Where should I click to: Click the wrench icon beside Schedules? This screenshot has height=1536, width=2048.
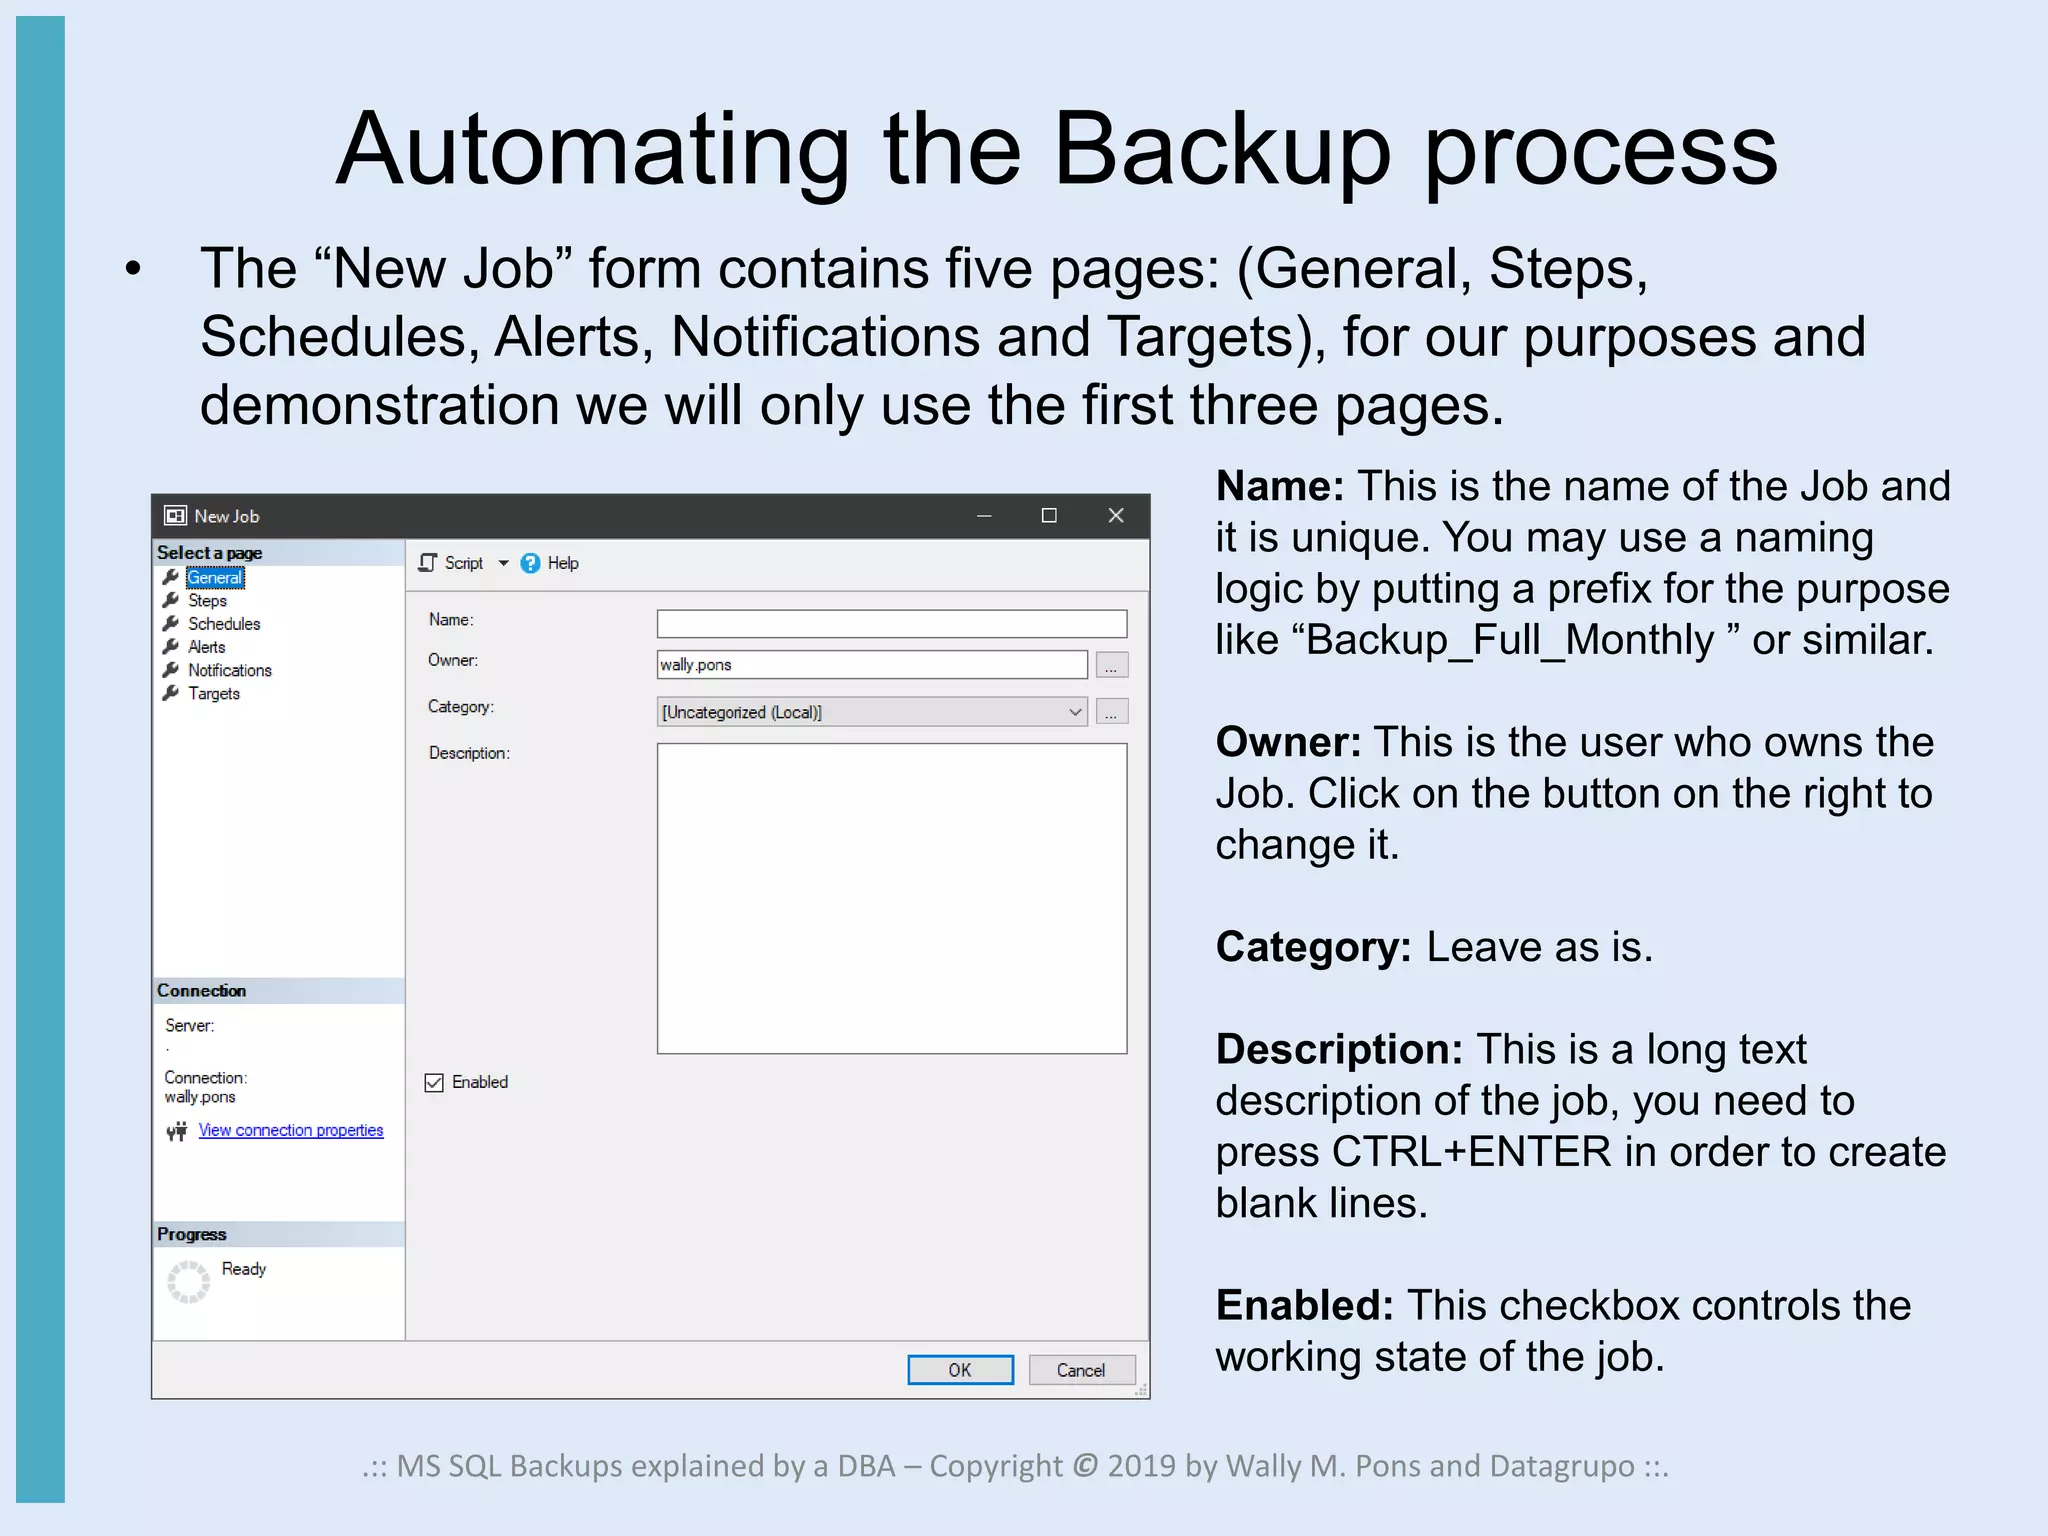171,623
